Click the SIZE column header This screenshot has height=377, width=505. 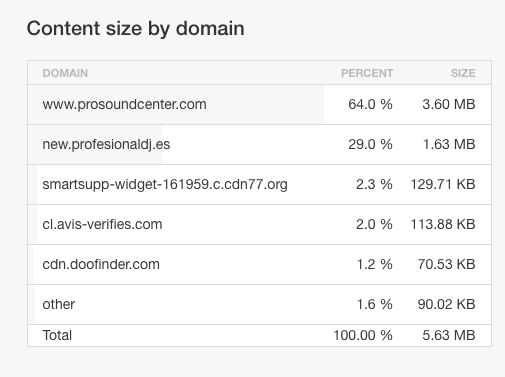click(x=463, y=73)
